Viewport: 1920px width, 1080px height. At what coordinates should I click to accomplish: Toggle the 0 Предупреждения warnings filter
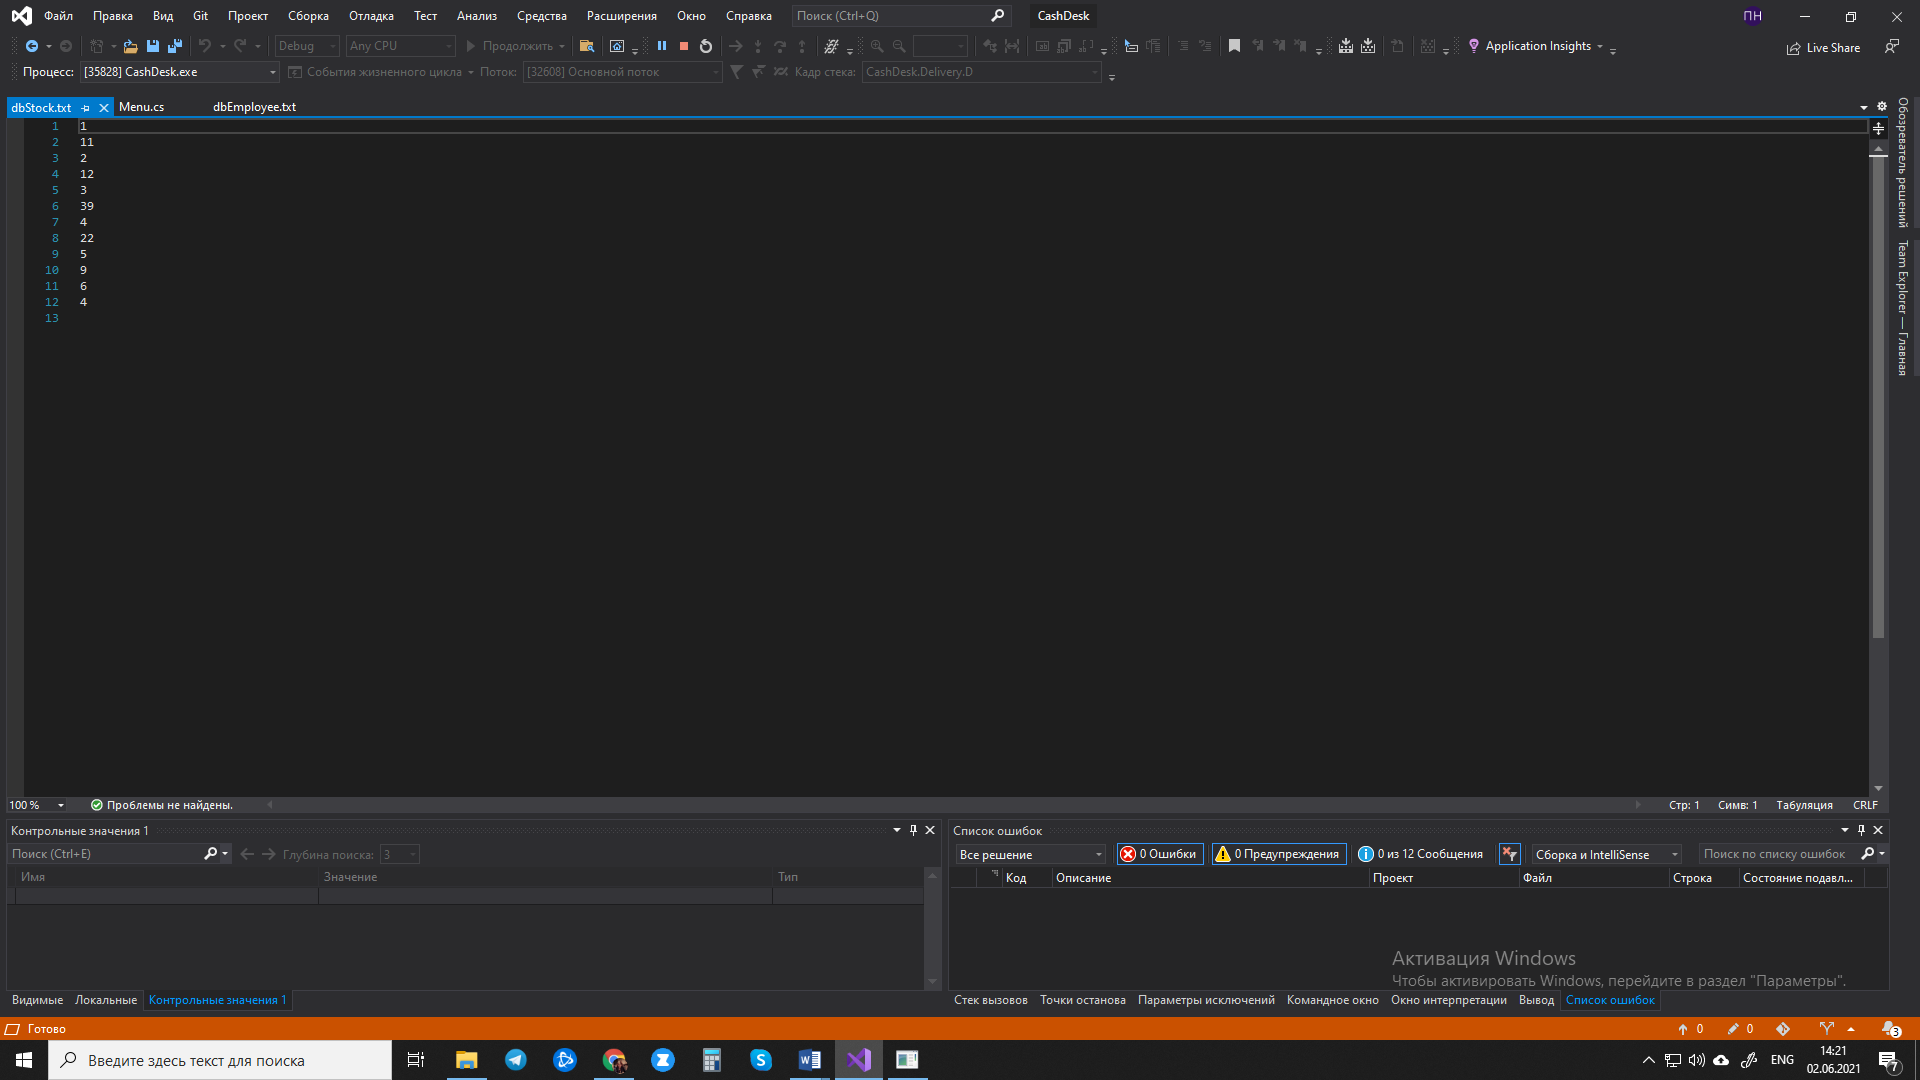[1278, 854]
